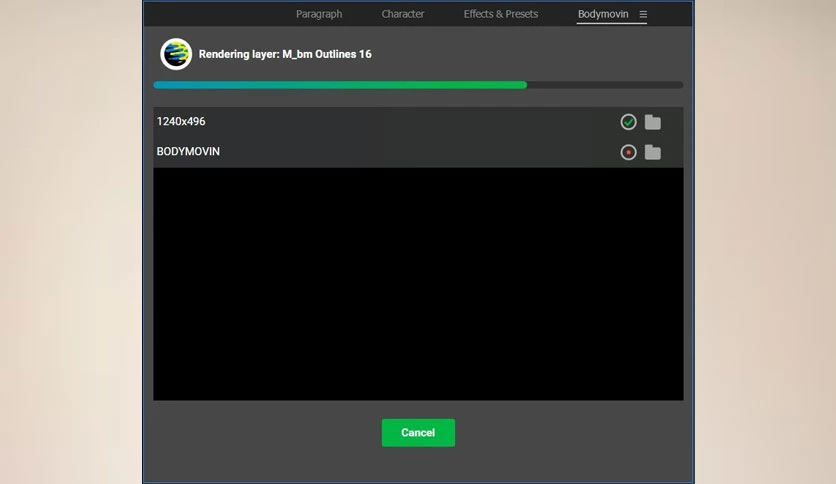Open the Bodymovin panel hamburger menu
The width and height of the screenshot is (836, 484).
(x=643, y=14)
